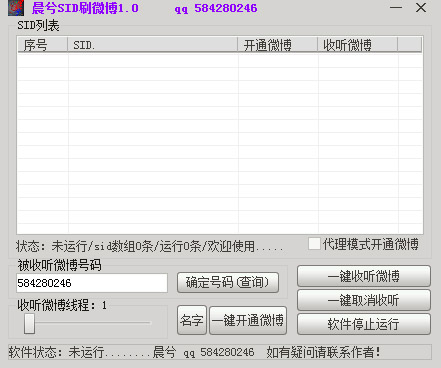Focus the 被收听微博号码 input field

[x=92, y=283]
